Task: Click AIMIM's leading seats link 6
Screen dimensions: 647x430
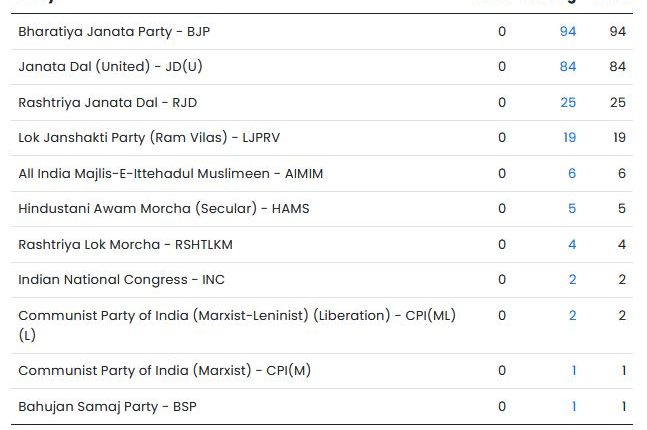Action: point(572,174)
